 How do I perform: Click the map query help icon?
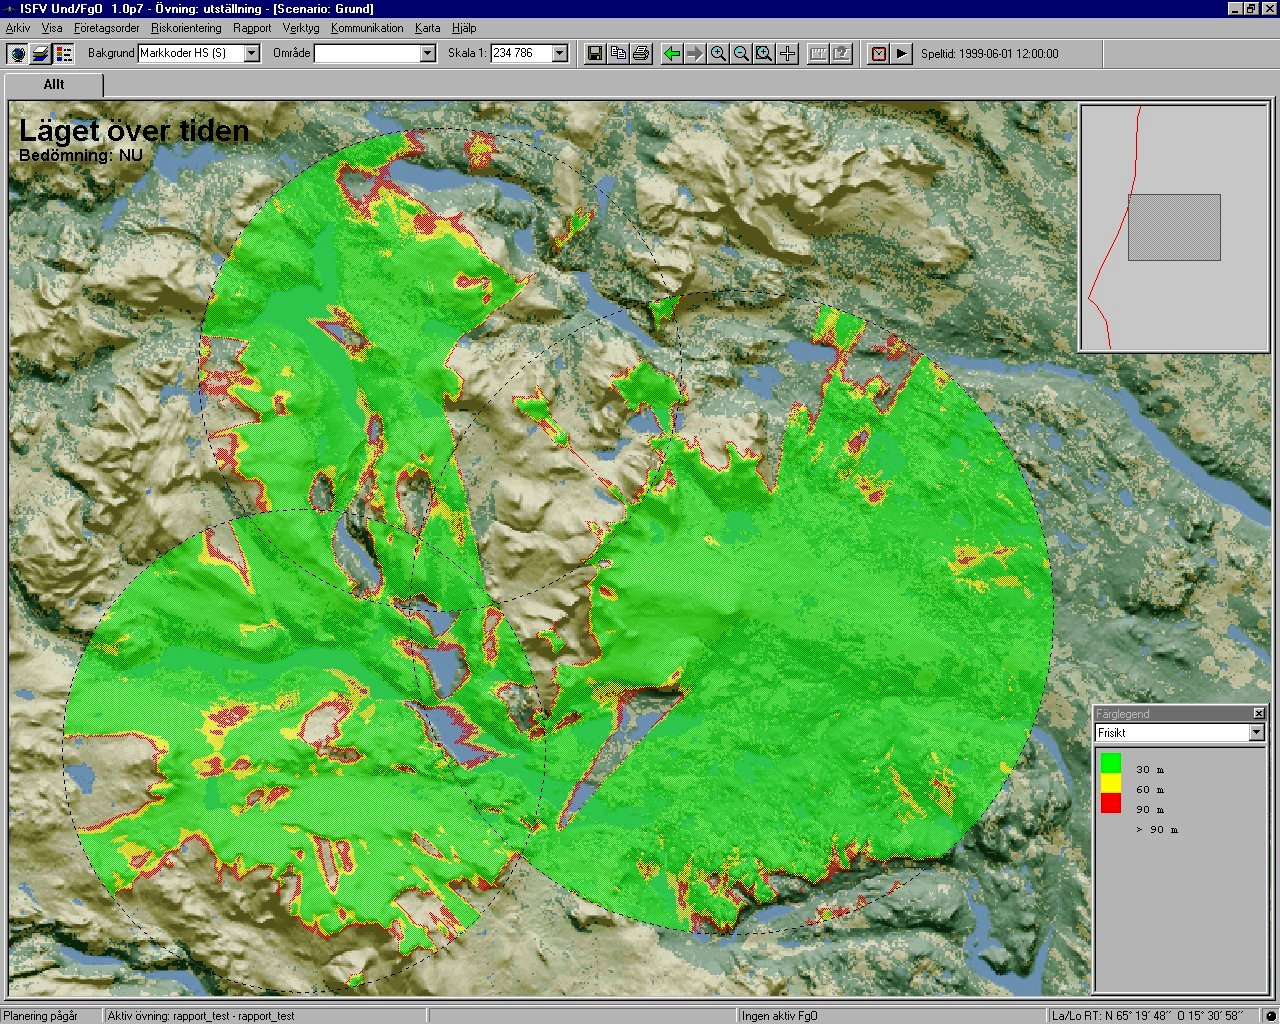[x=842, y=53]
